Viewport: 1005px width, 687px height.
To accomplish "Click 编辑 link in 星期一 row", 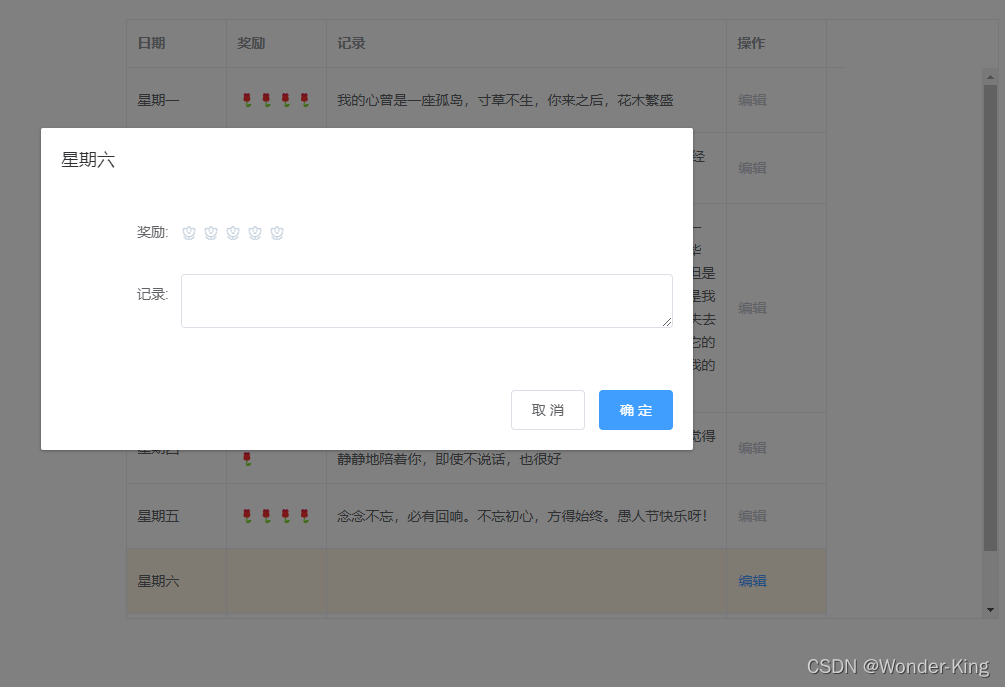I will point(752,100).
